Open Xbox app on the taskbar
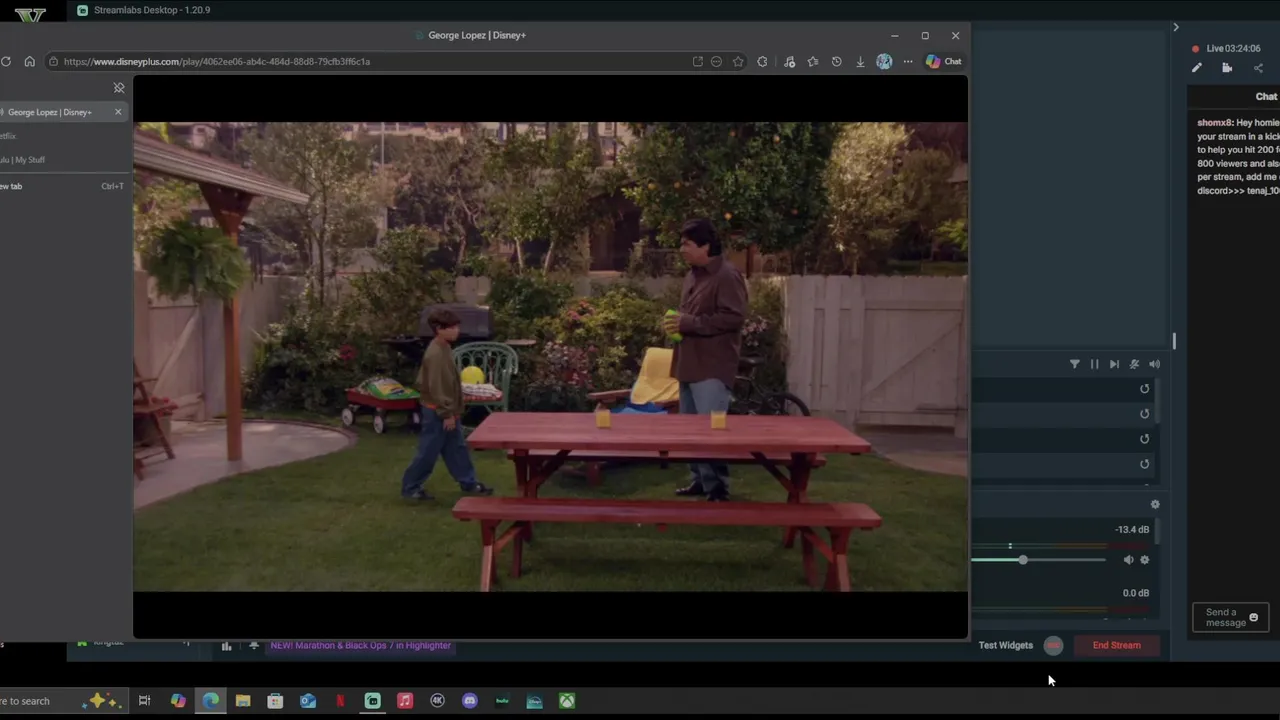This screenshot has width=1280, height=720. click(x=567, y=701)
